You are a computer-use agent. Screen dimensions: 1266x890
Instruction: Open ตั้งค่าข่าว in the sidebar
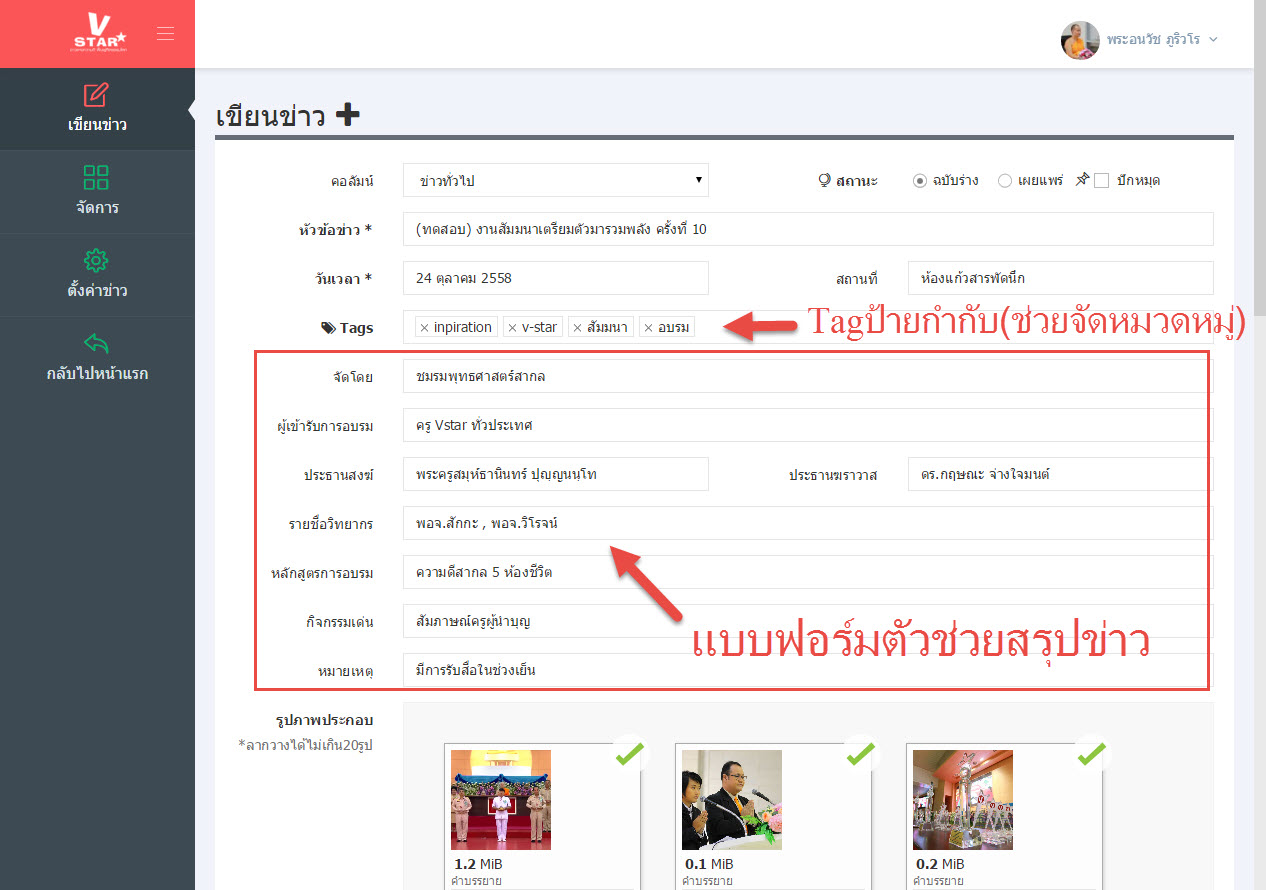[x=97, y=274]
